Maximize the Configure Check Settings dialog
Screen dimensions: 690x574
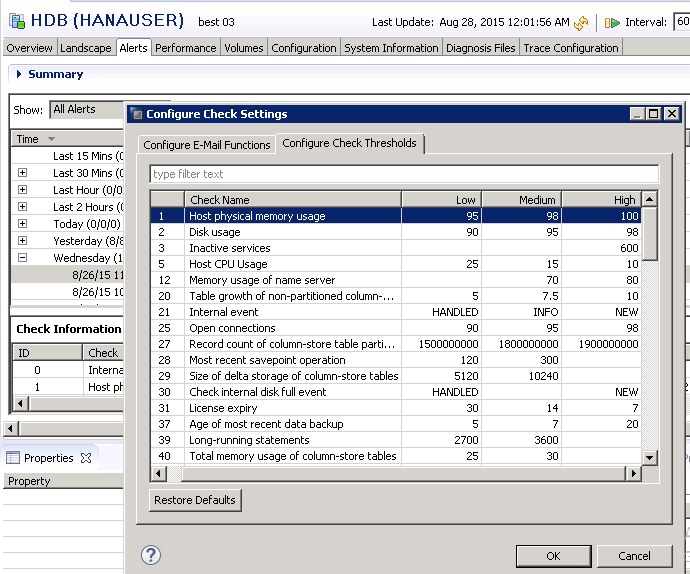pos(654,114)
